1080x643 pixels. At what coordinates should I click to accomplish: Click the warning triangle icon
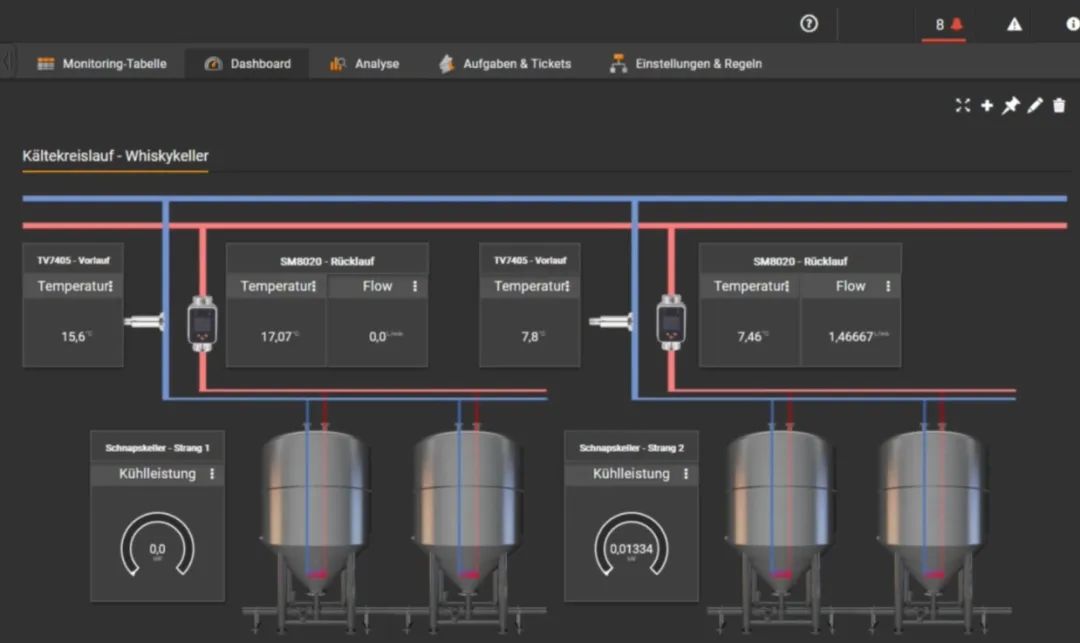(1014, 24)
